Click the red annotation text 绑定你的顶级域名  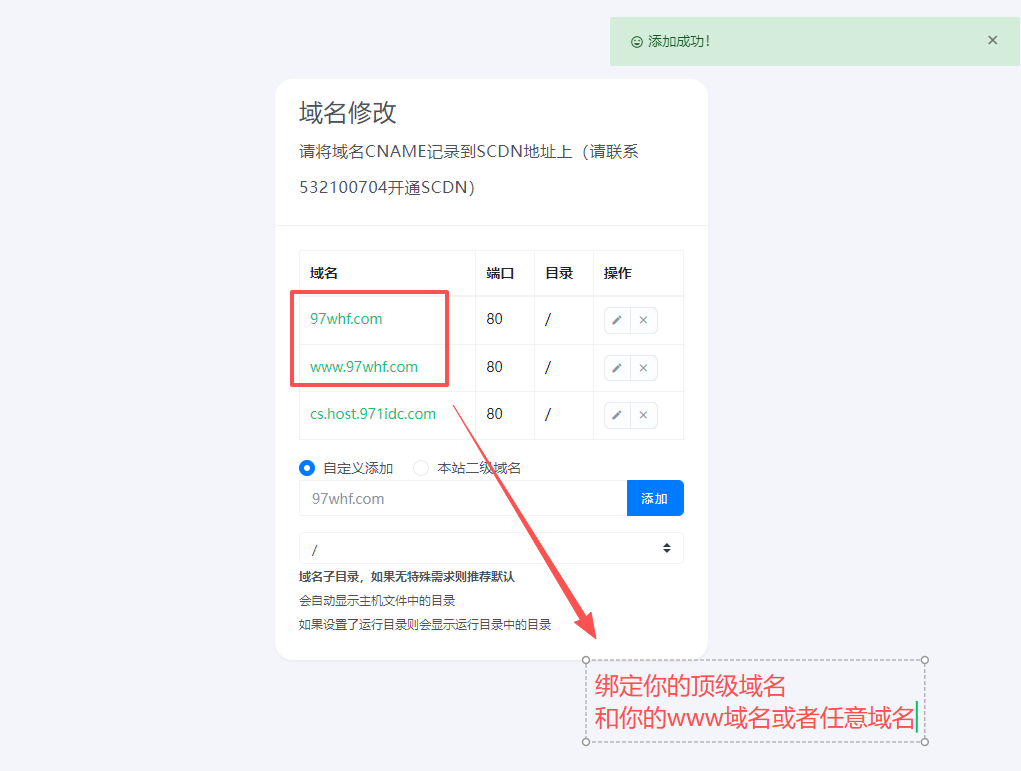690,686
